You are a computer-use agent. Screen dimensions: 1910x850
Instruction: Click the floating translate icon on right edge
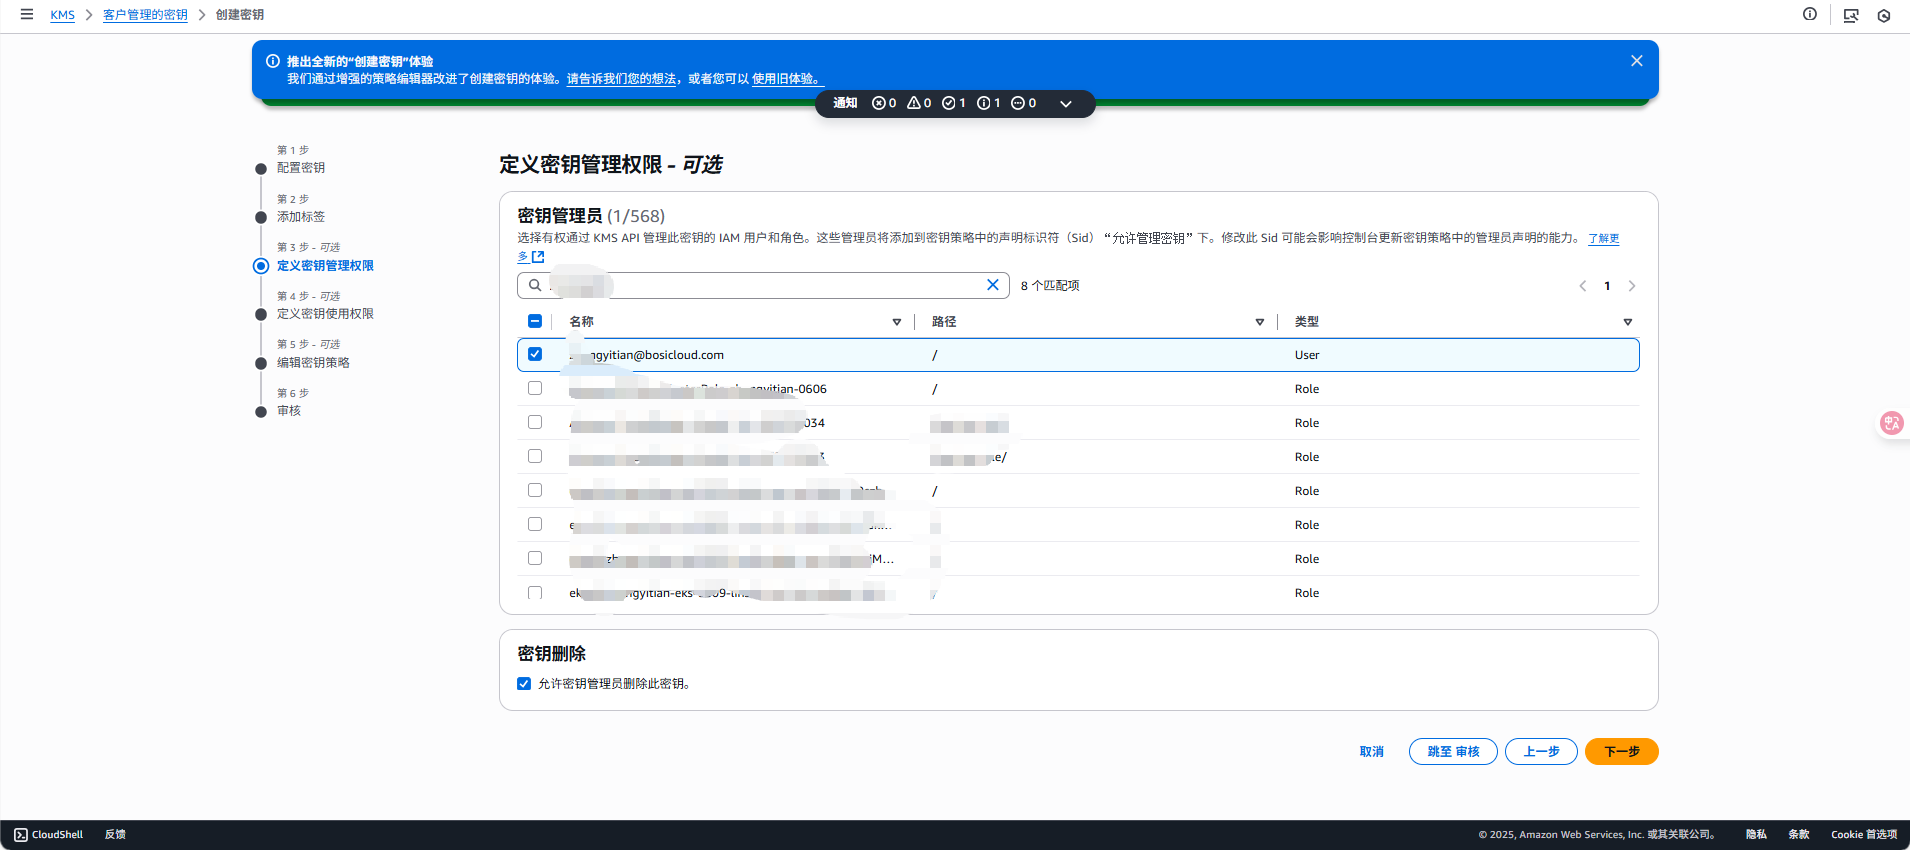click(1892, 423)
